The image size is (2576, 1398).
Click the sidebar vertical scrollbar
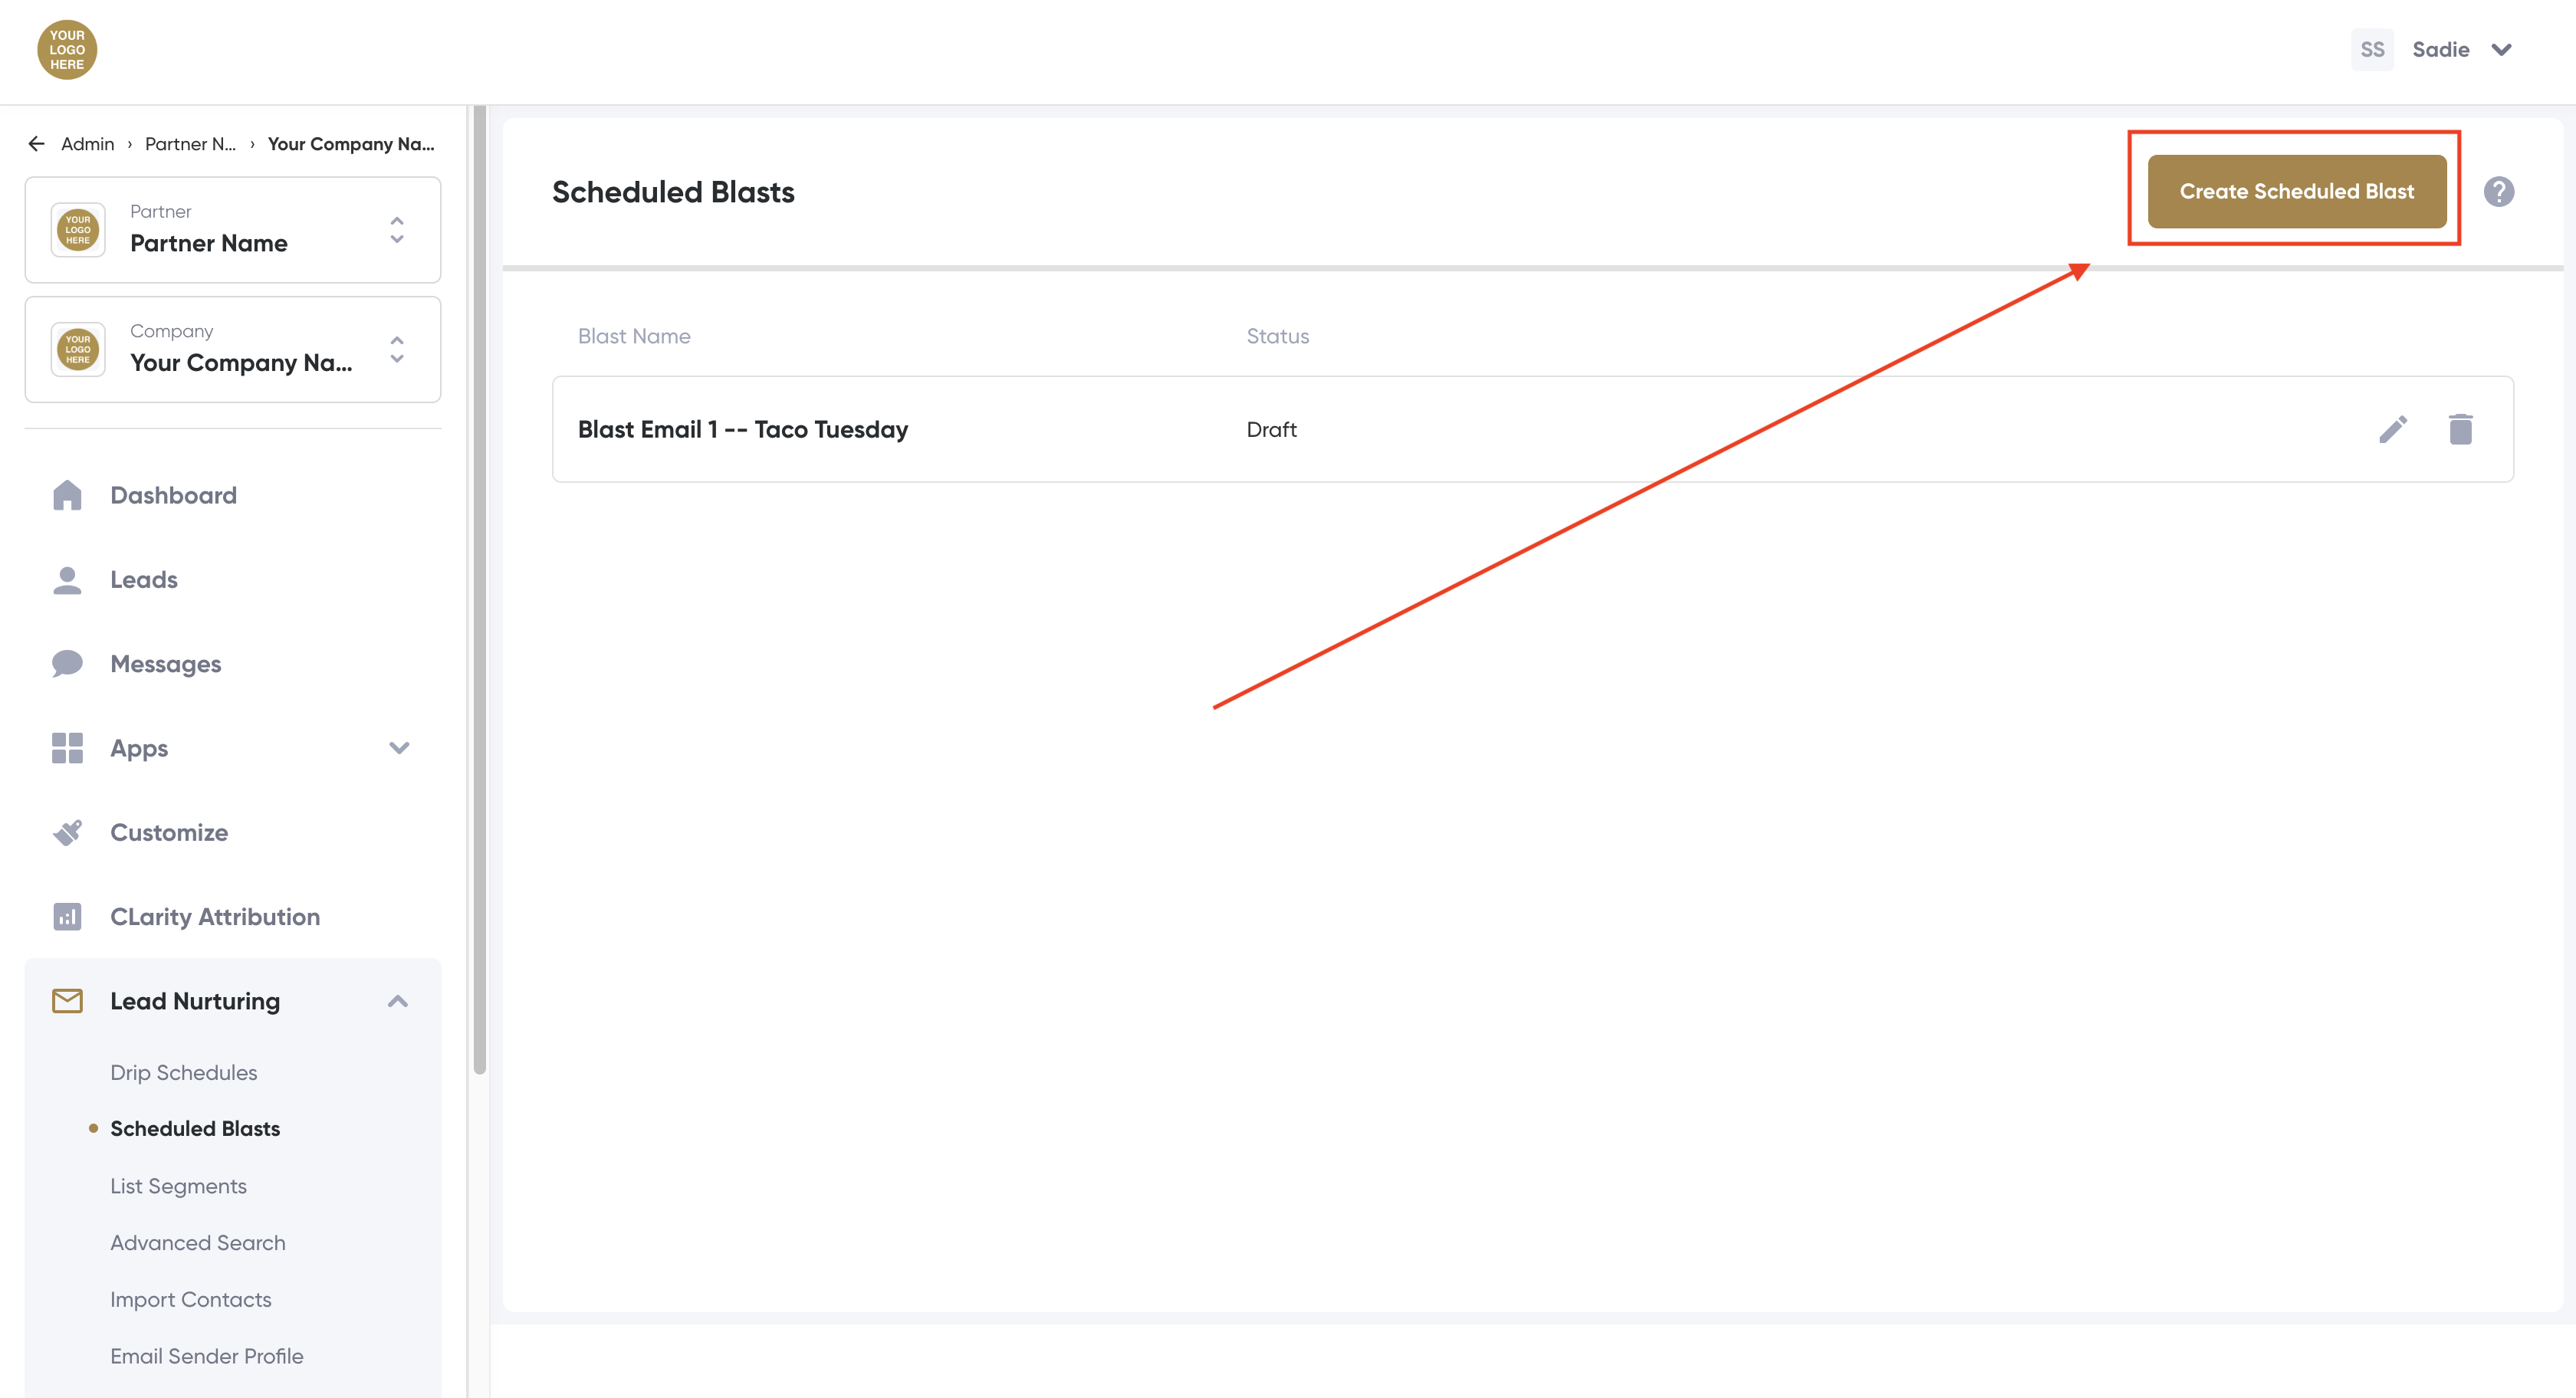coord(479,590)
